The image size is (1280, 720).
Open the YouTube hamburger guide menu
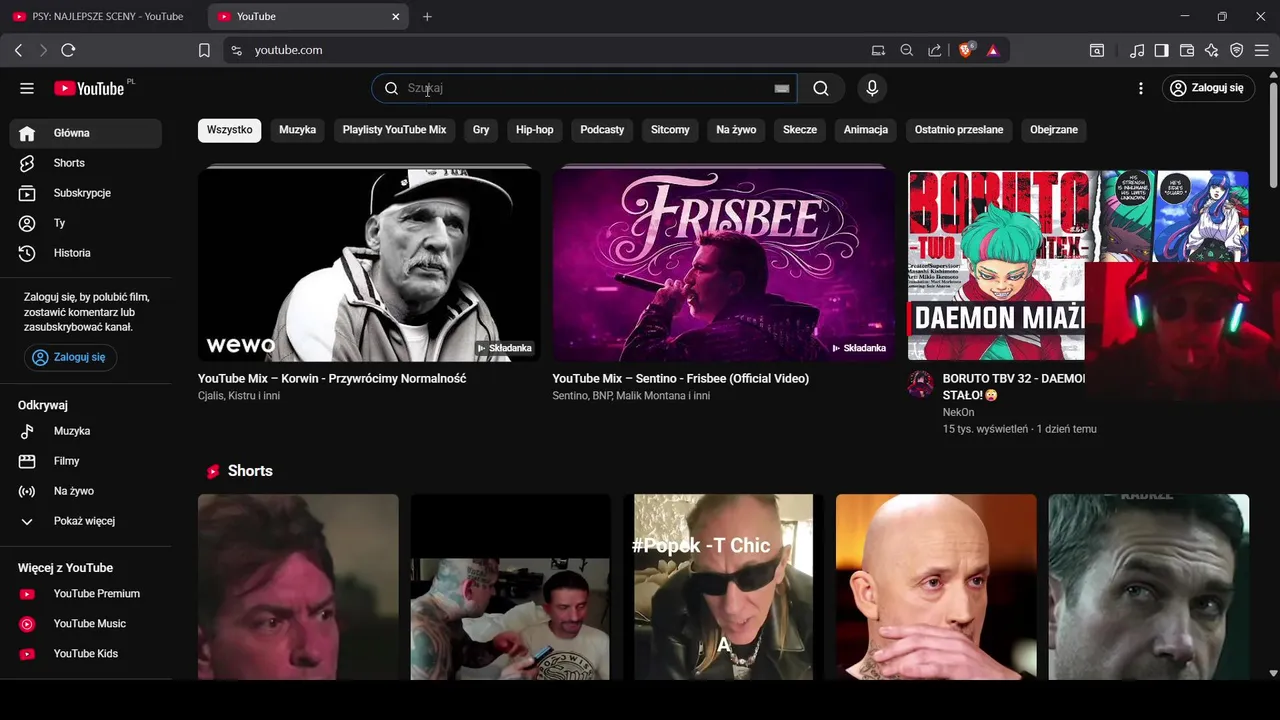(x=27, y=88)
